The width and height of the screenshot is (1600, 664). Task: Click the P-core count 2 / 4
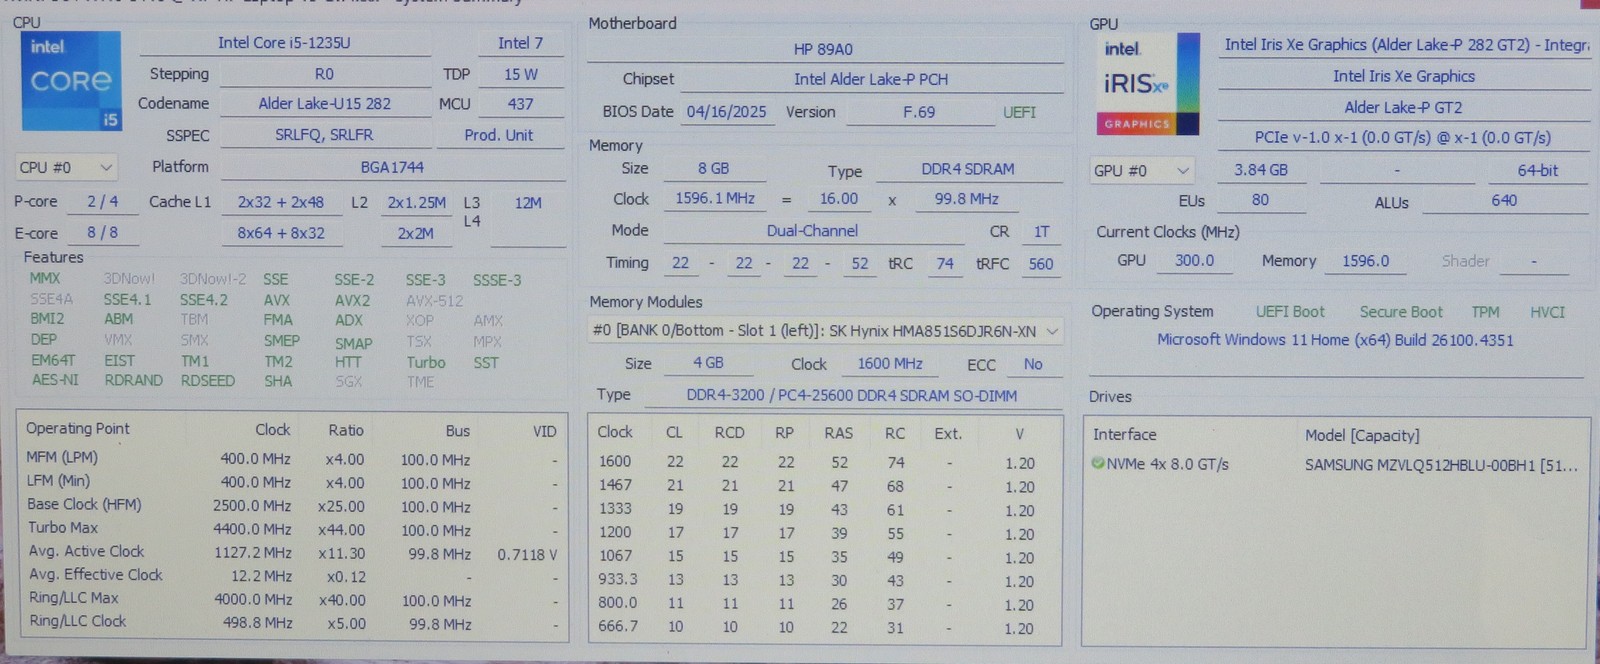tap(102, 202)
